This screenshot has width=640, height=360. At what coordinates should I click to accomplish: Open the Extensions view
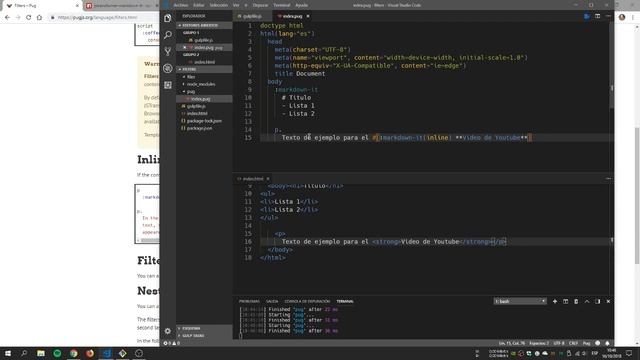click(x=168, y=85)
